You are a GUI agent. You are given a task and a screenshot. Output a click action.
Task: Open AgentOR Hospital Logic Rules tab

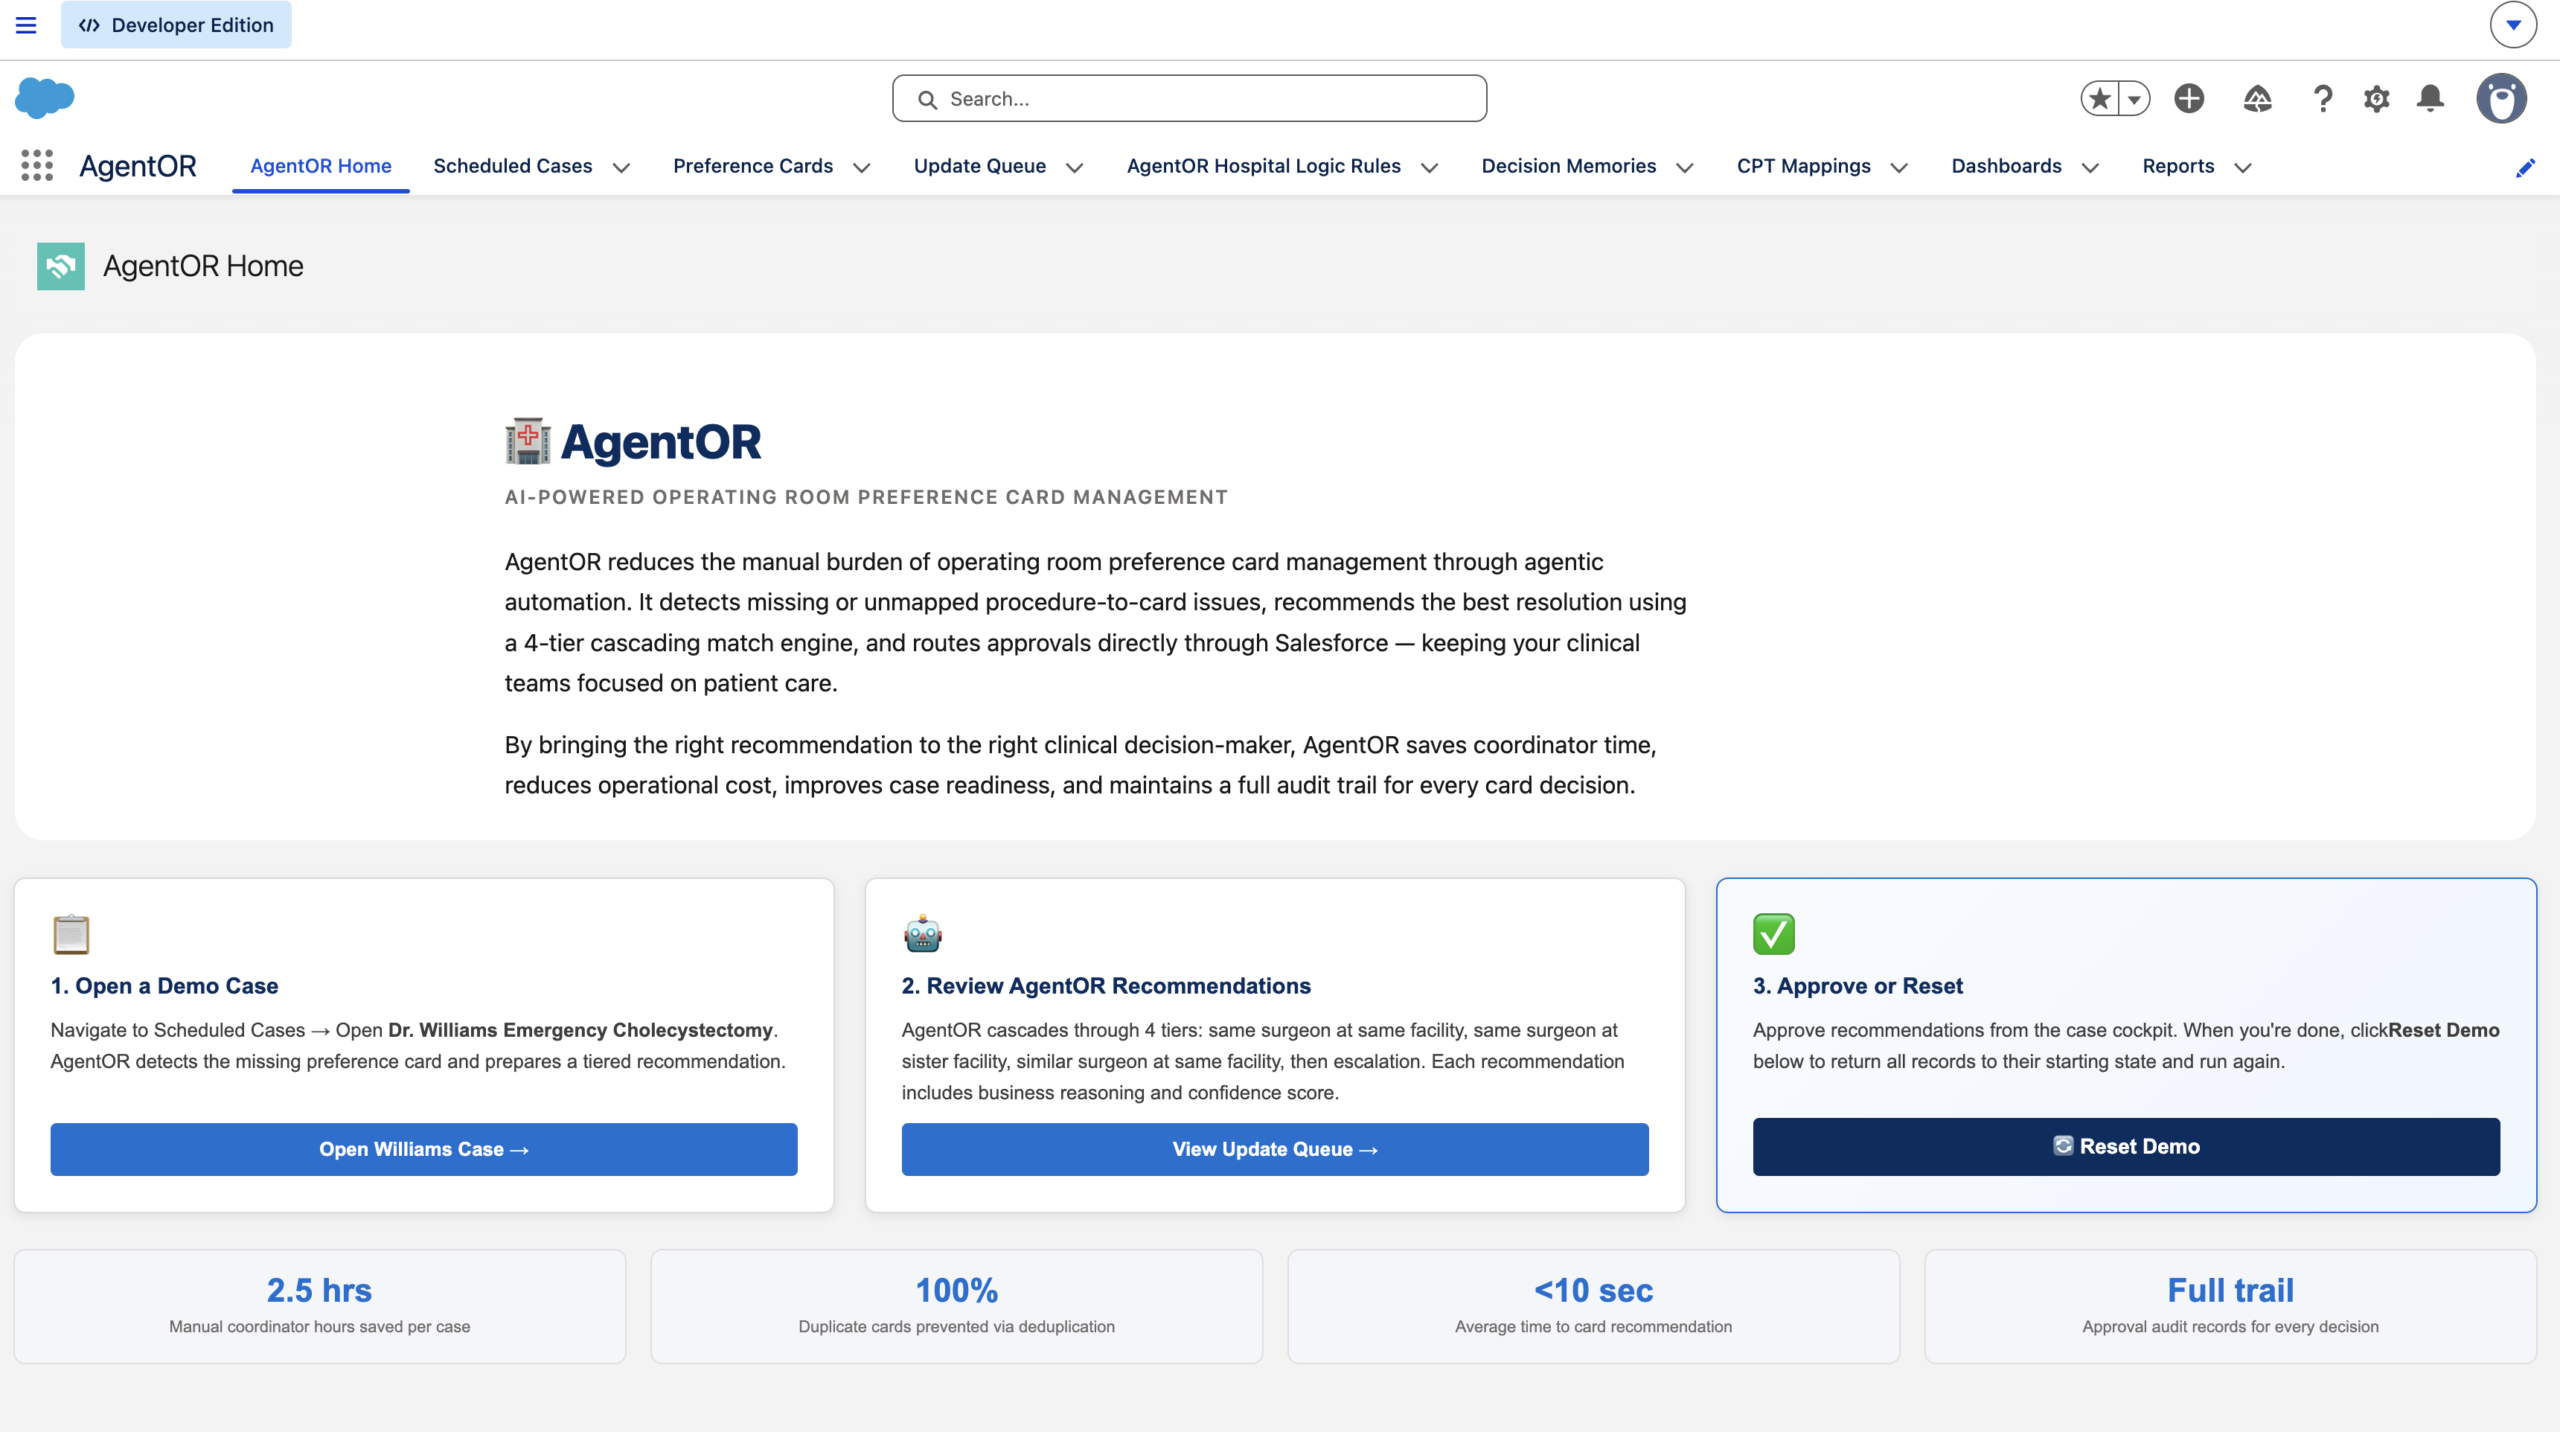pyautogui.click(x=1264, y=166)
